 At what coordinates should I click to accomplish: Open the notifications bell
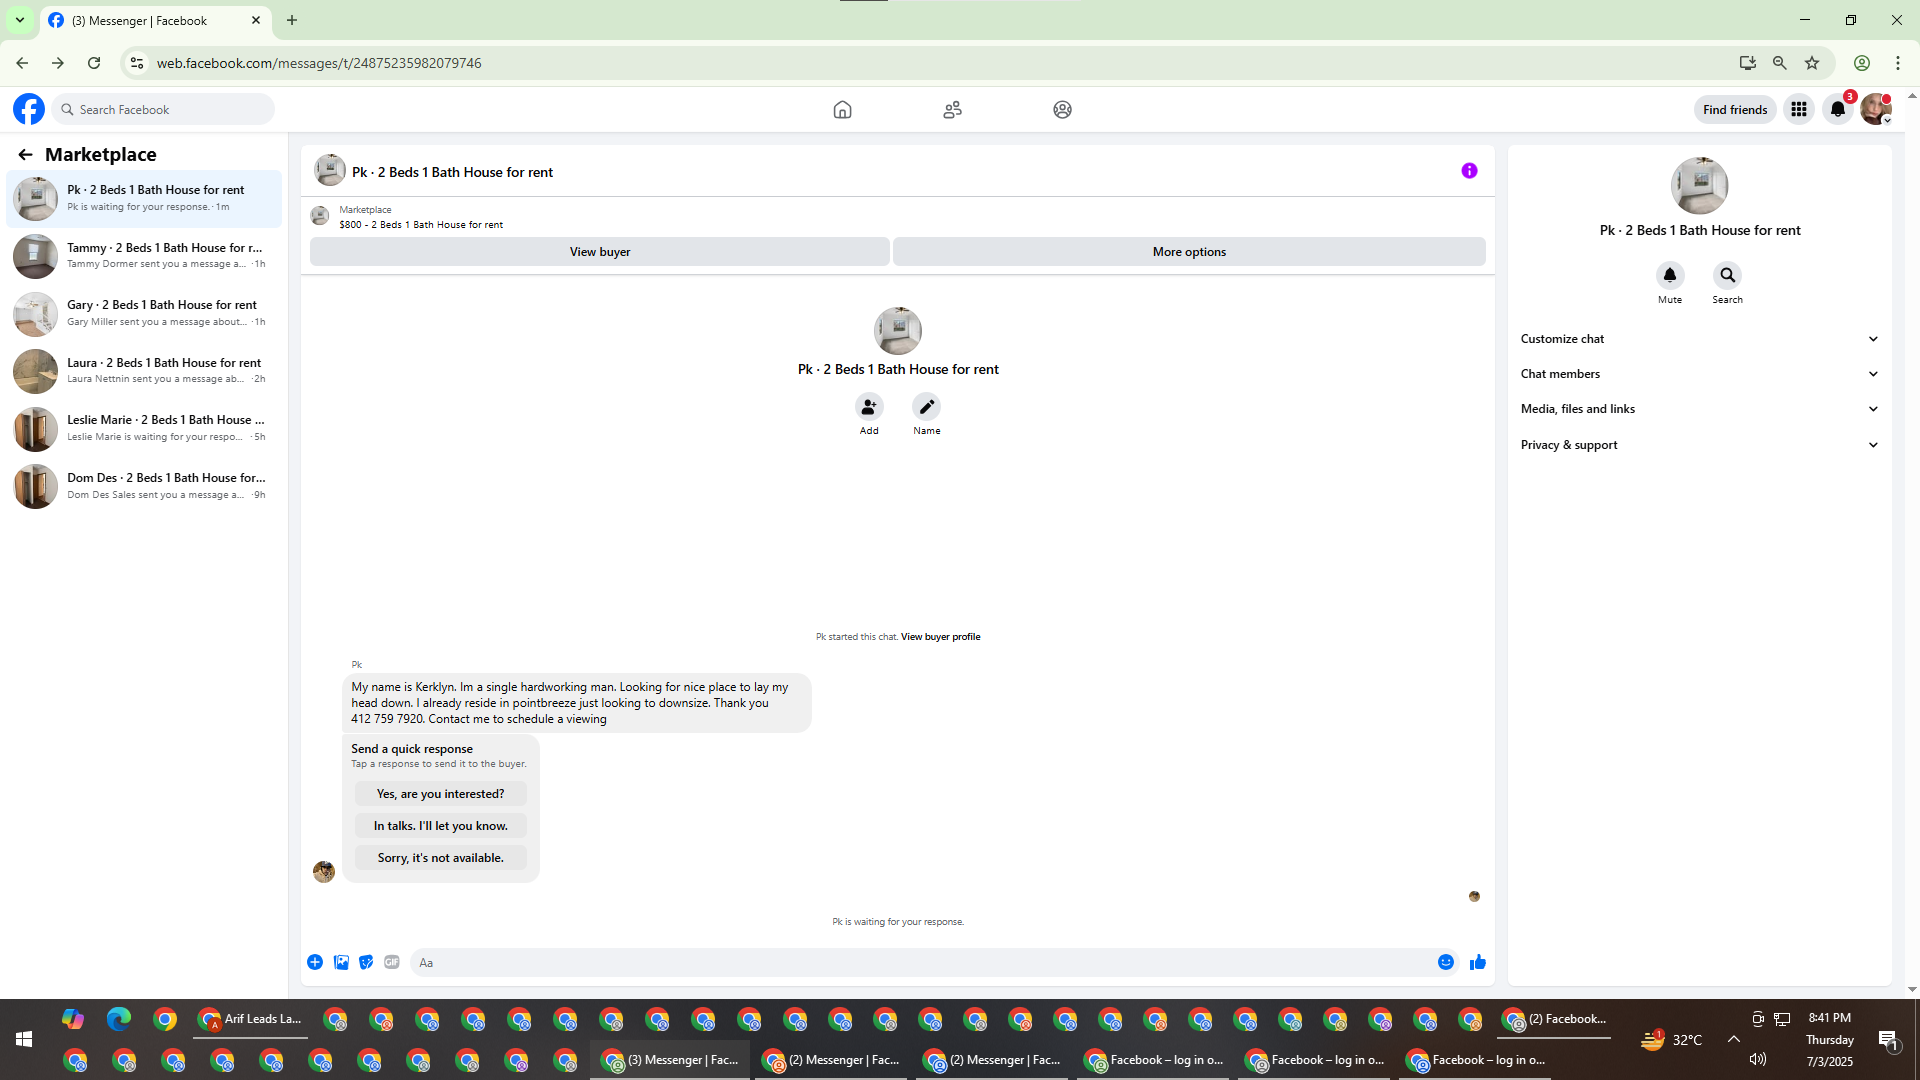(x=1837, y=110)
